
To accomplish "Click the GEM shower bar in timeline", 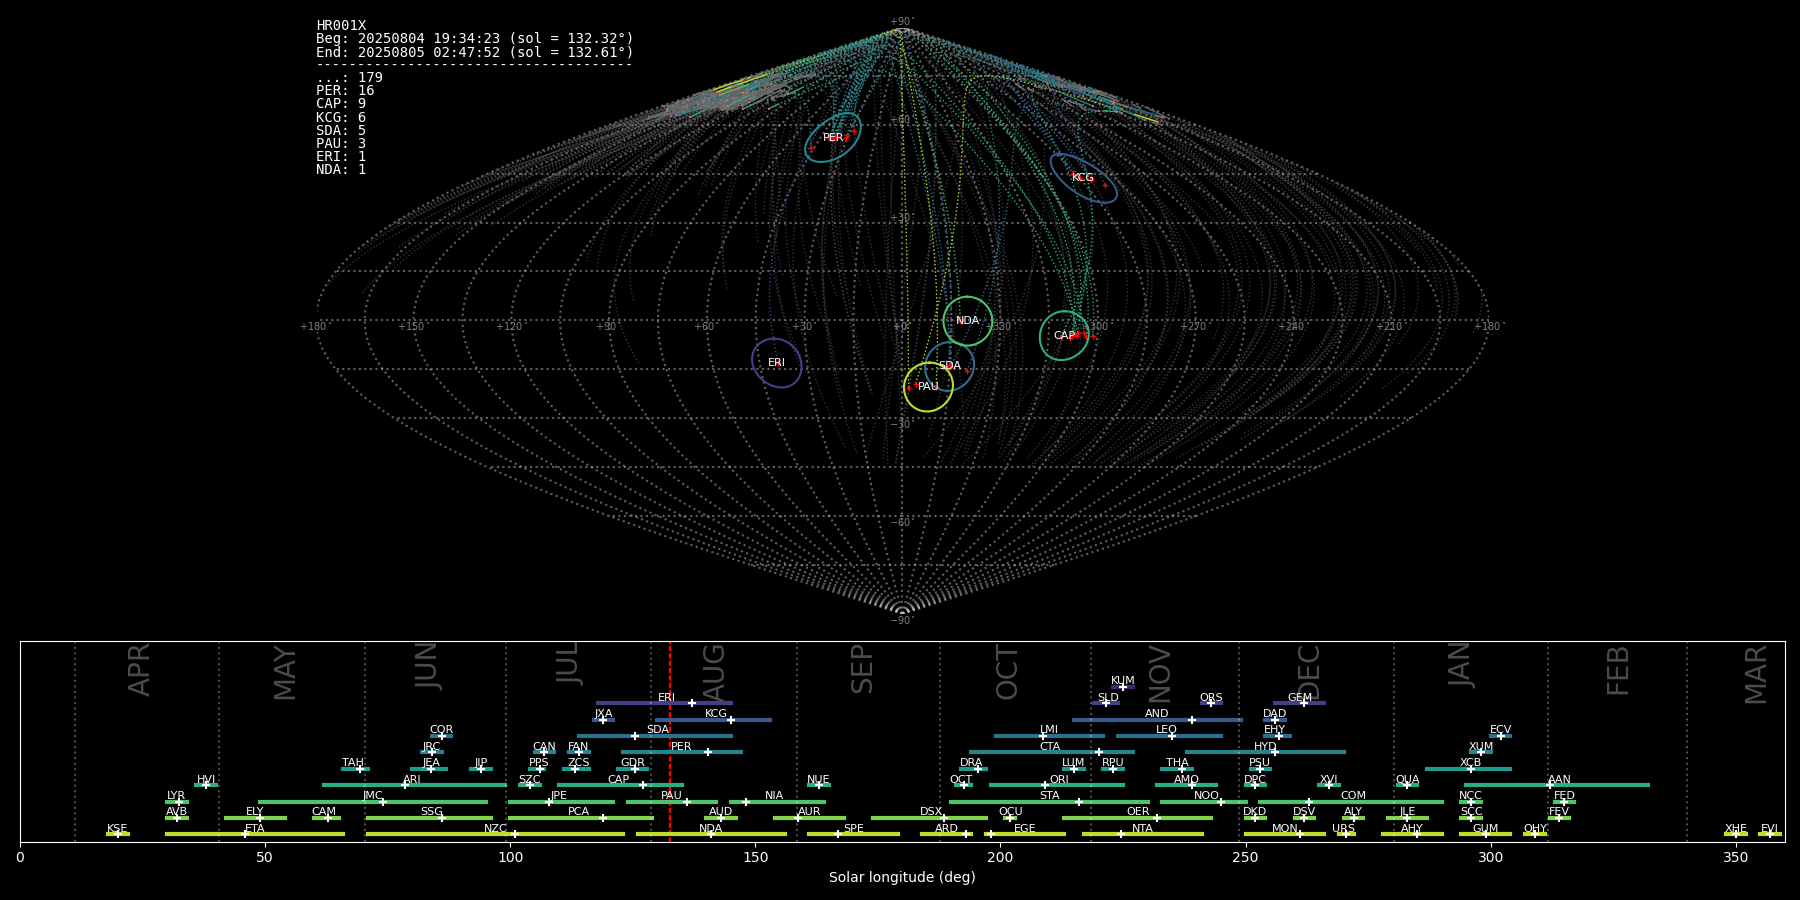I will pos(1299,703).
